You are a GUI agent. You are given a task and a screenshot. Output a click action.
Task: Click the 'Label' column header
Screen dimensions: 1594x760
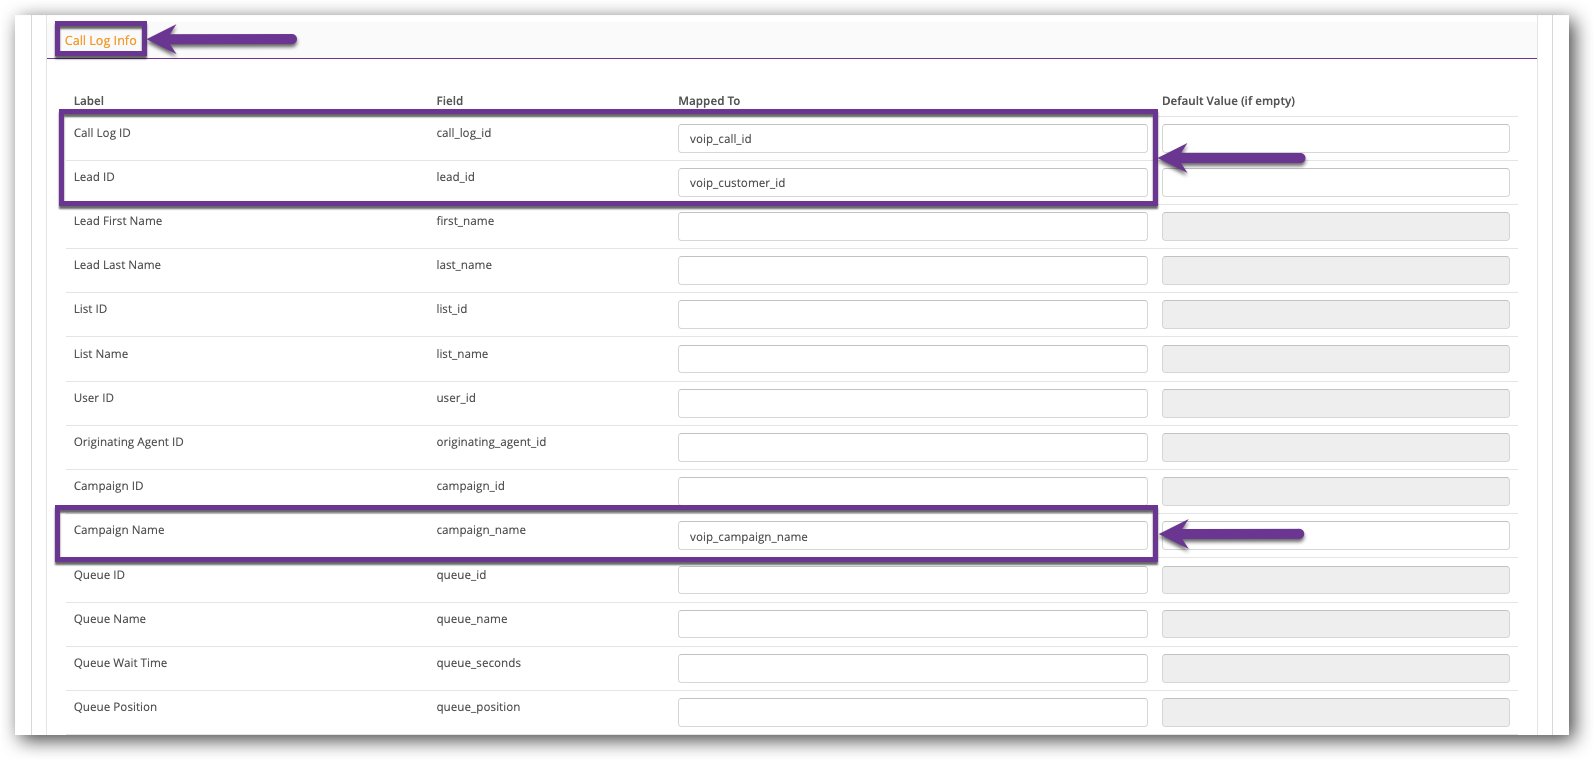(89, 101)
